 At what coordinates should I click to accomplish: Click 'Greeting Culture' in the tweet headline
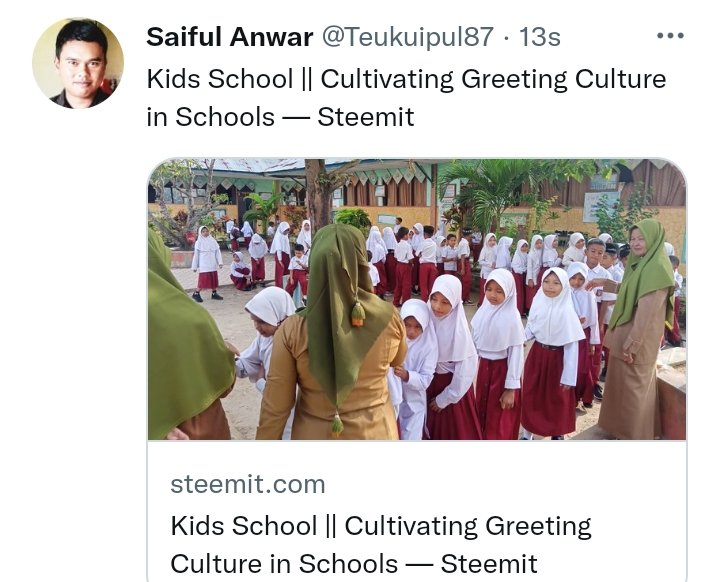pyautogui.click(x=563, y=79)
